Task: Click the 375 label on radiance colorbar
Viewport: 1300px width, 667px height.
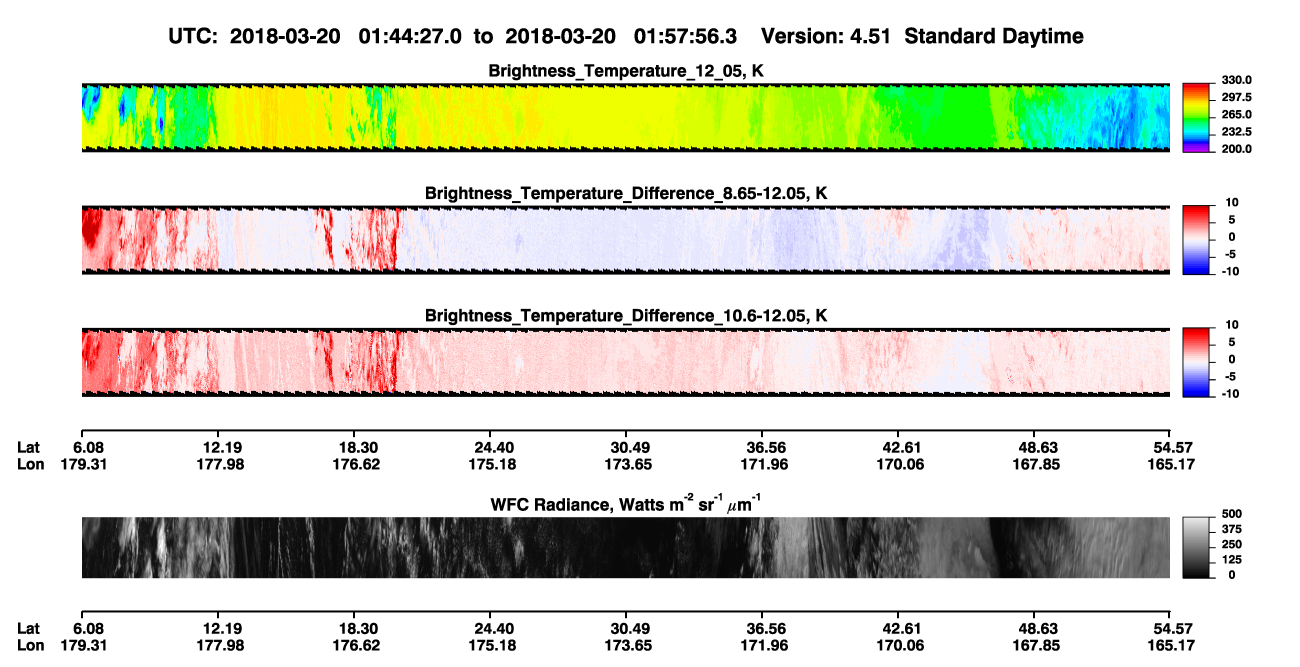Action: point(1231,529)
